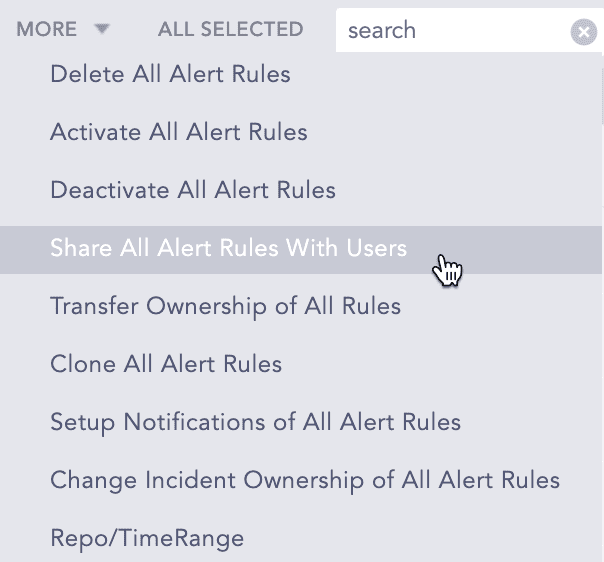Choose Activate All Alert Rules
Image resolution: width=604 pixels, height=562 pixels.
coord(179,132)
